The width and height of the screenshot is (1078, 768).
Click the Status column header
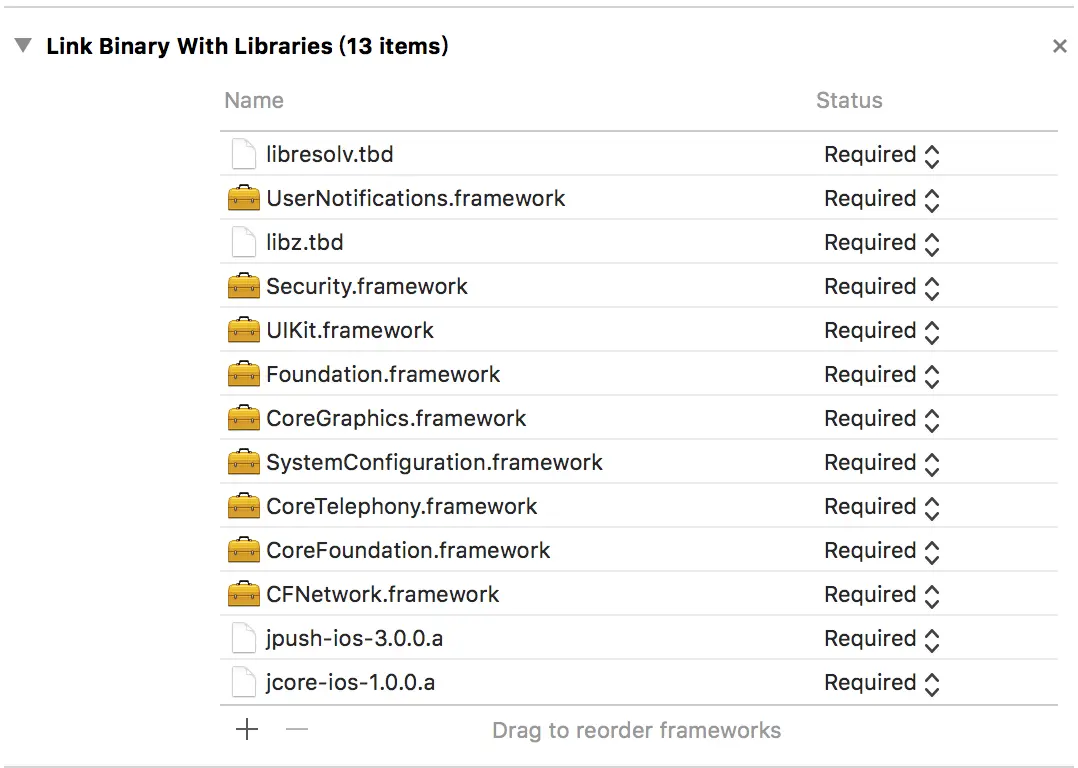849,100
